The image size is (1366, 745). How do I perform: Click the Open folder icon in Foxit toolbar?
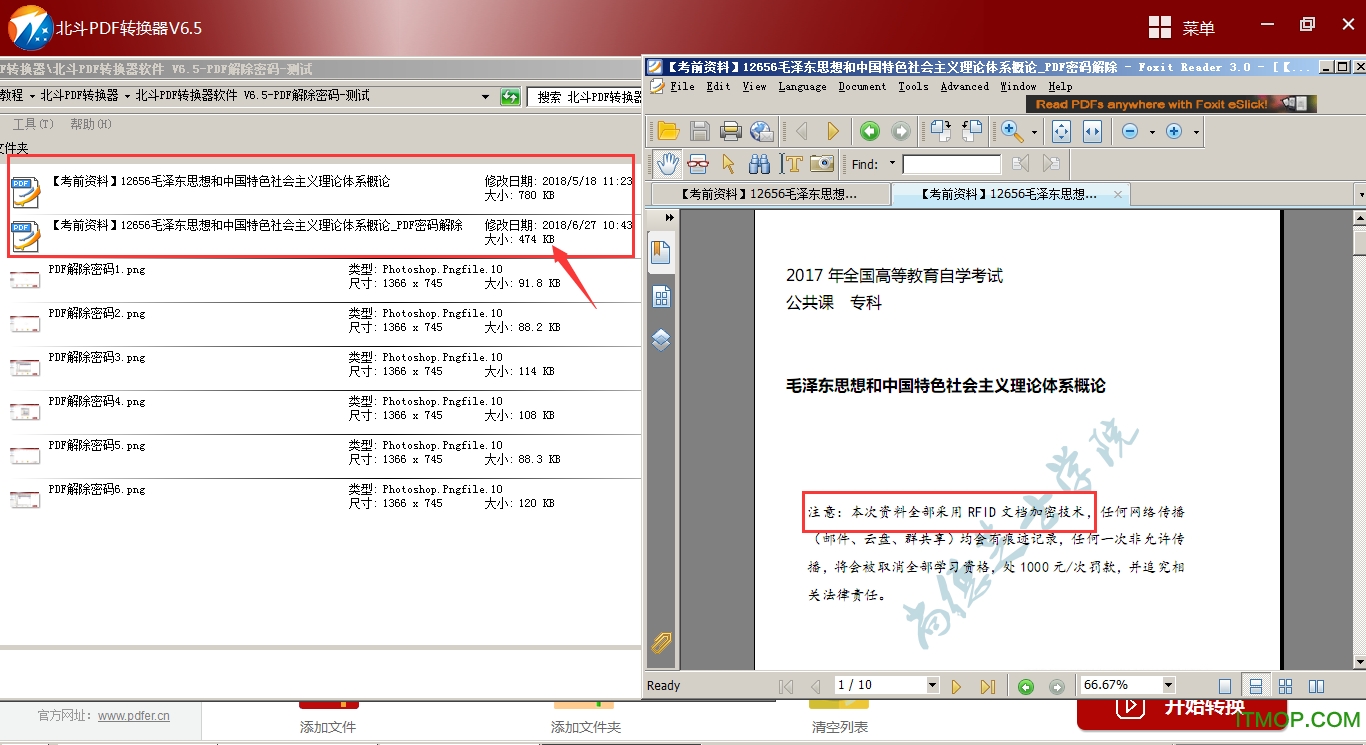668,131
